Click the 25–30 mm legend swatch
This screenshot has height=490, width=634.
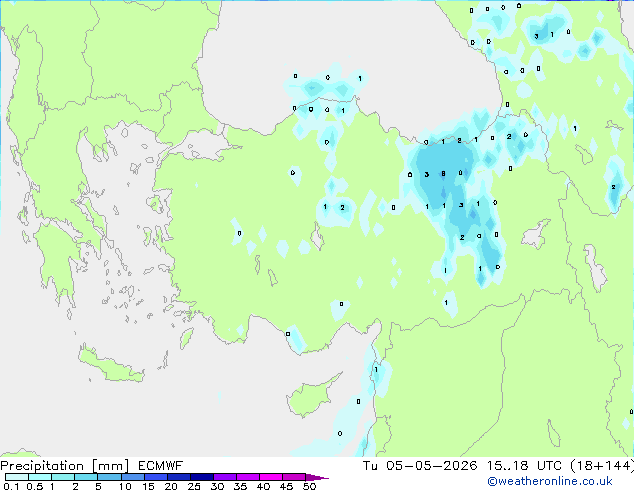pyautogui.click(x=202, y=477)
